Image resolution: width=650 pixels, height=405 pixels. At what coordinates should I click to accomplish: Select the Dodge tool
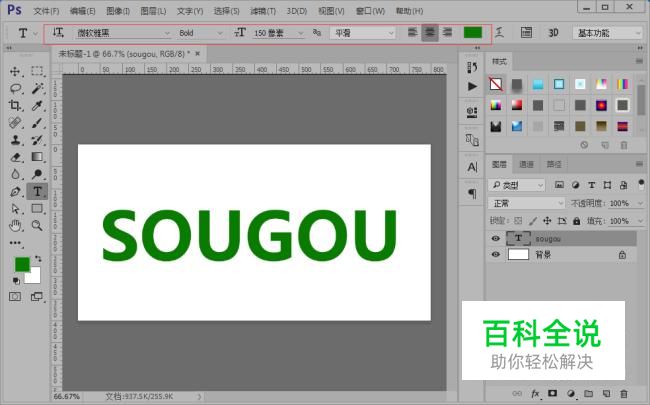(37, 174)
